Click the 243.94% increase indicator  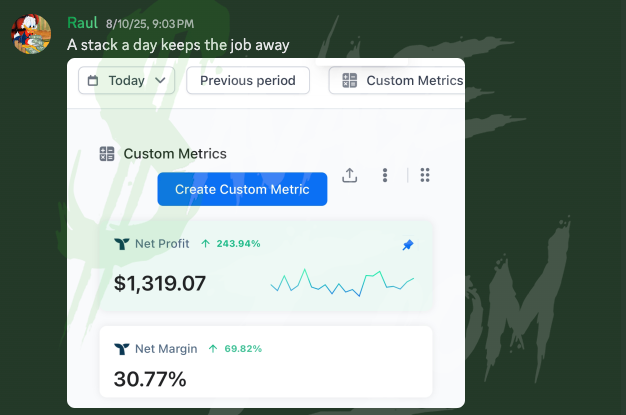(231, 243)
